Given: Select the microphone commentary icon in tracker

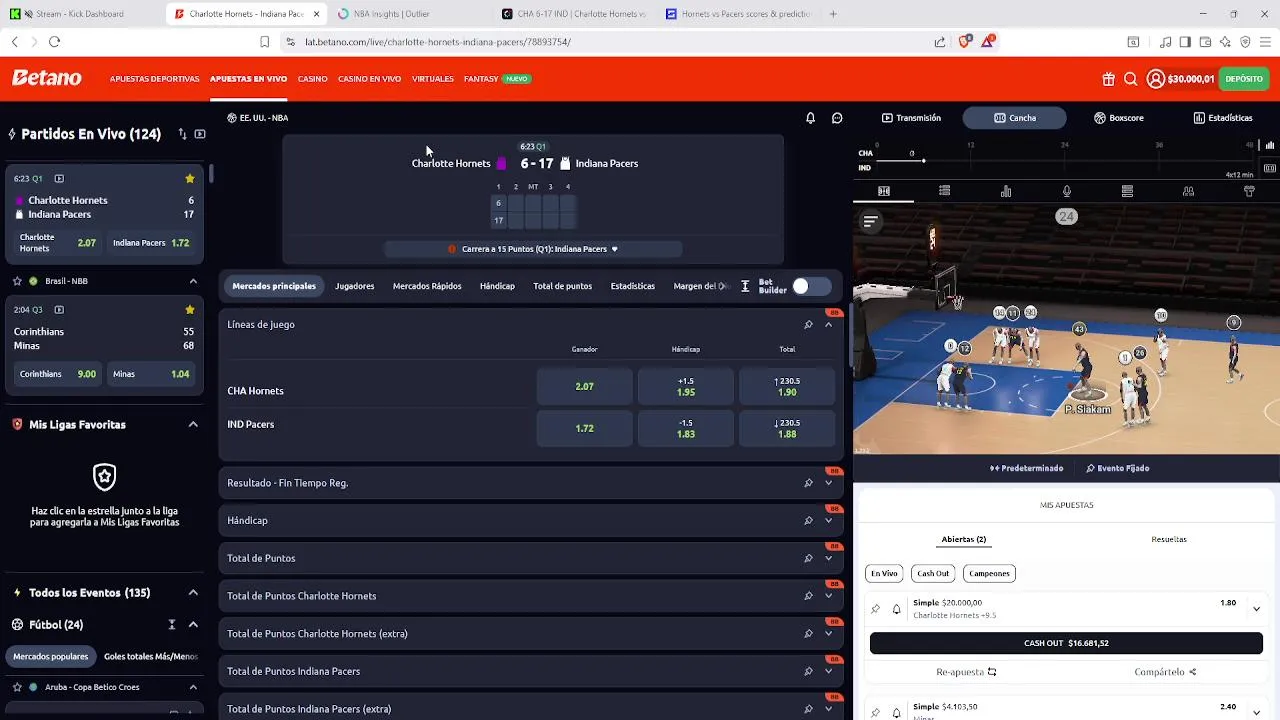Looking at the screenshot, I should click(1067, 191).
